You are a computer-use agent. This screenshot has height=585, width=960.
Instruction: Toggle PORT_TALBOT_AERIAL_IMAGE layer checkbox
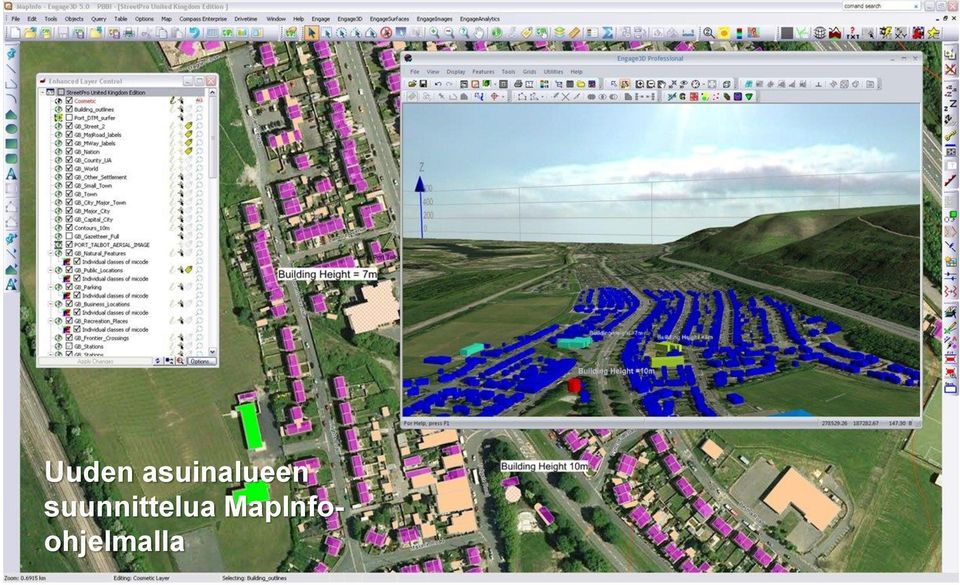tap(69, 245)
